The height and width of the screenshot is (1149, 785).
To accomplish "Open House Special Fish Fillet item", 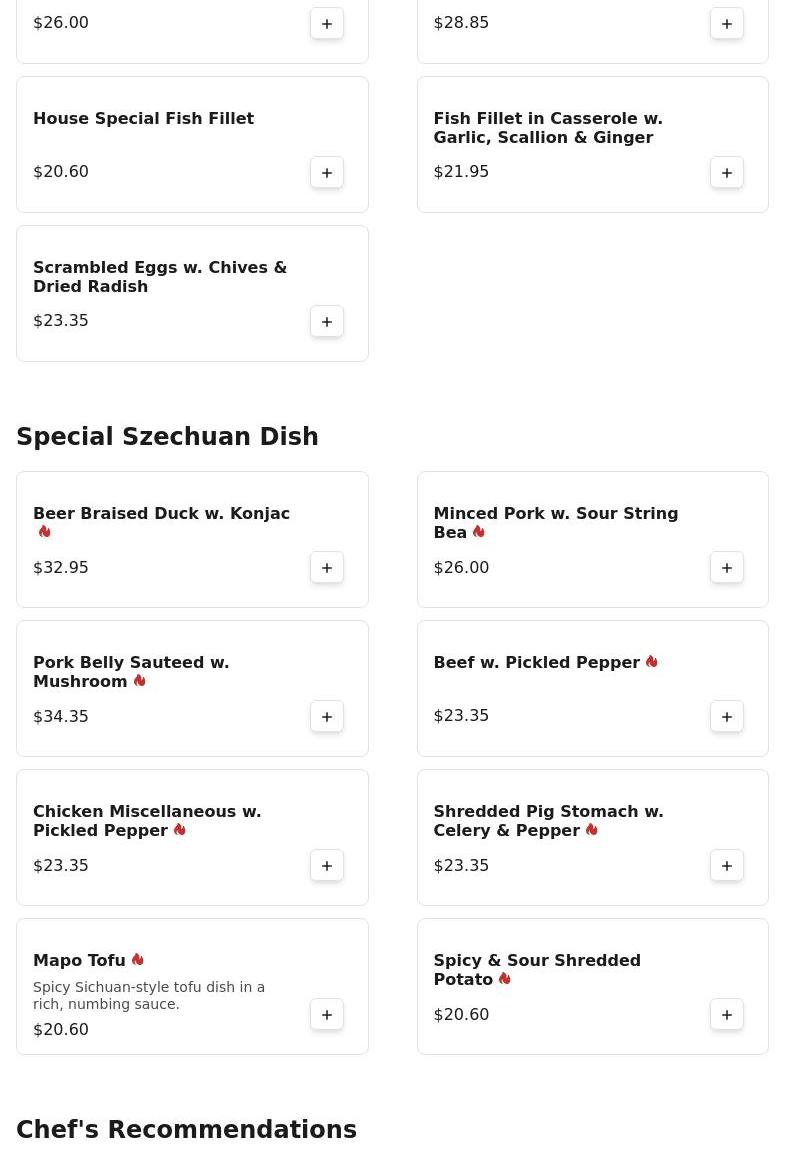I will [x=143, y=118].
